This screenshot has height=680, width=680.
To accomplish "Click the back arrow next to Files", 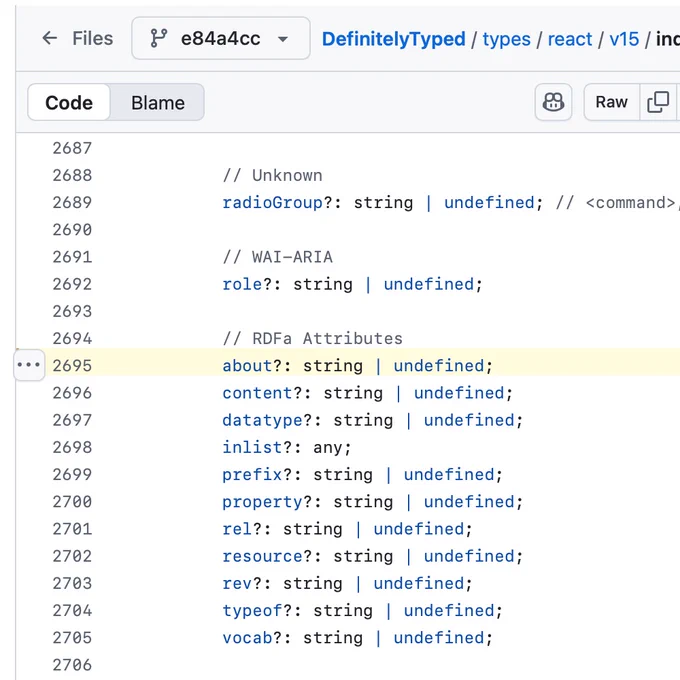I will click(49, 38).
